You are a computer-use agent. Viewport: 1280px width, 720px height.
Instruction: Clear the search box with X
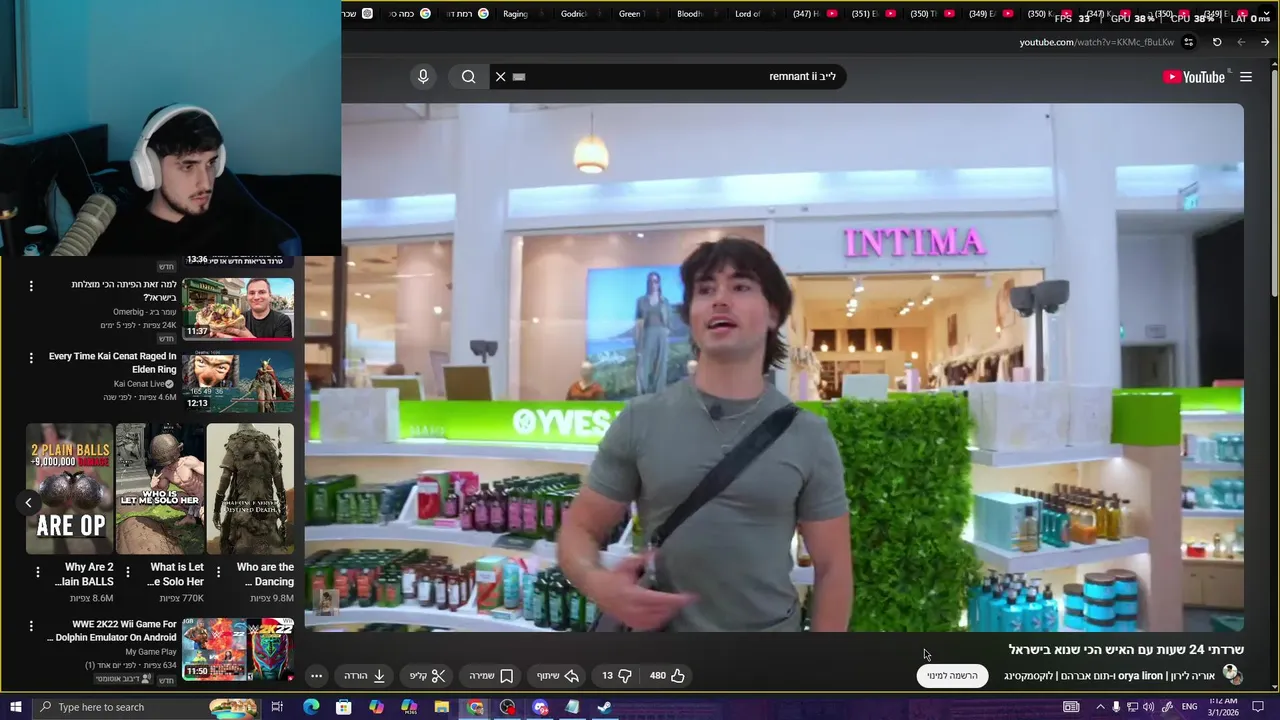coord(501,77)
